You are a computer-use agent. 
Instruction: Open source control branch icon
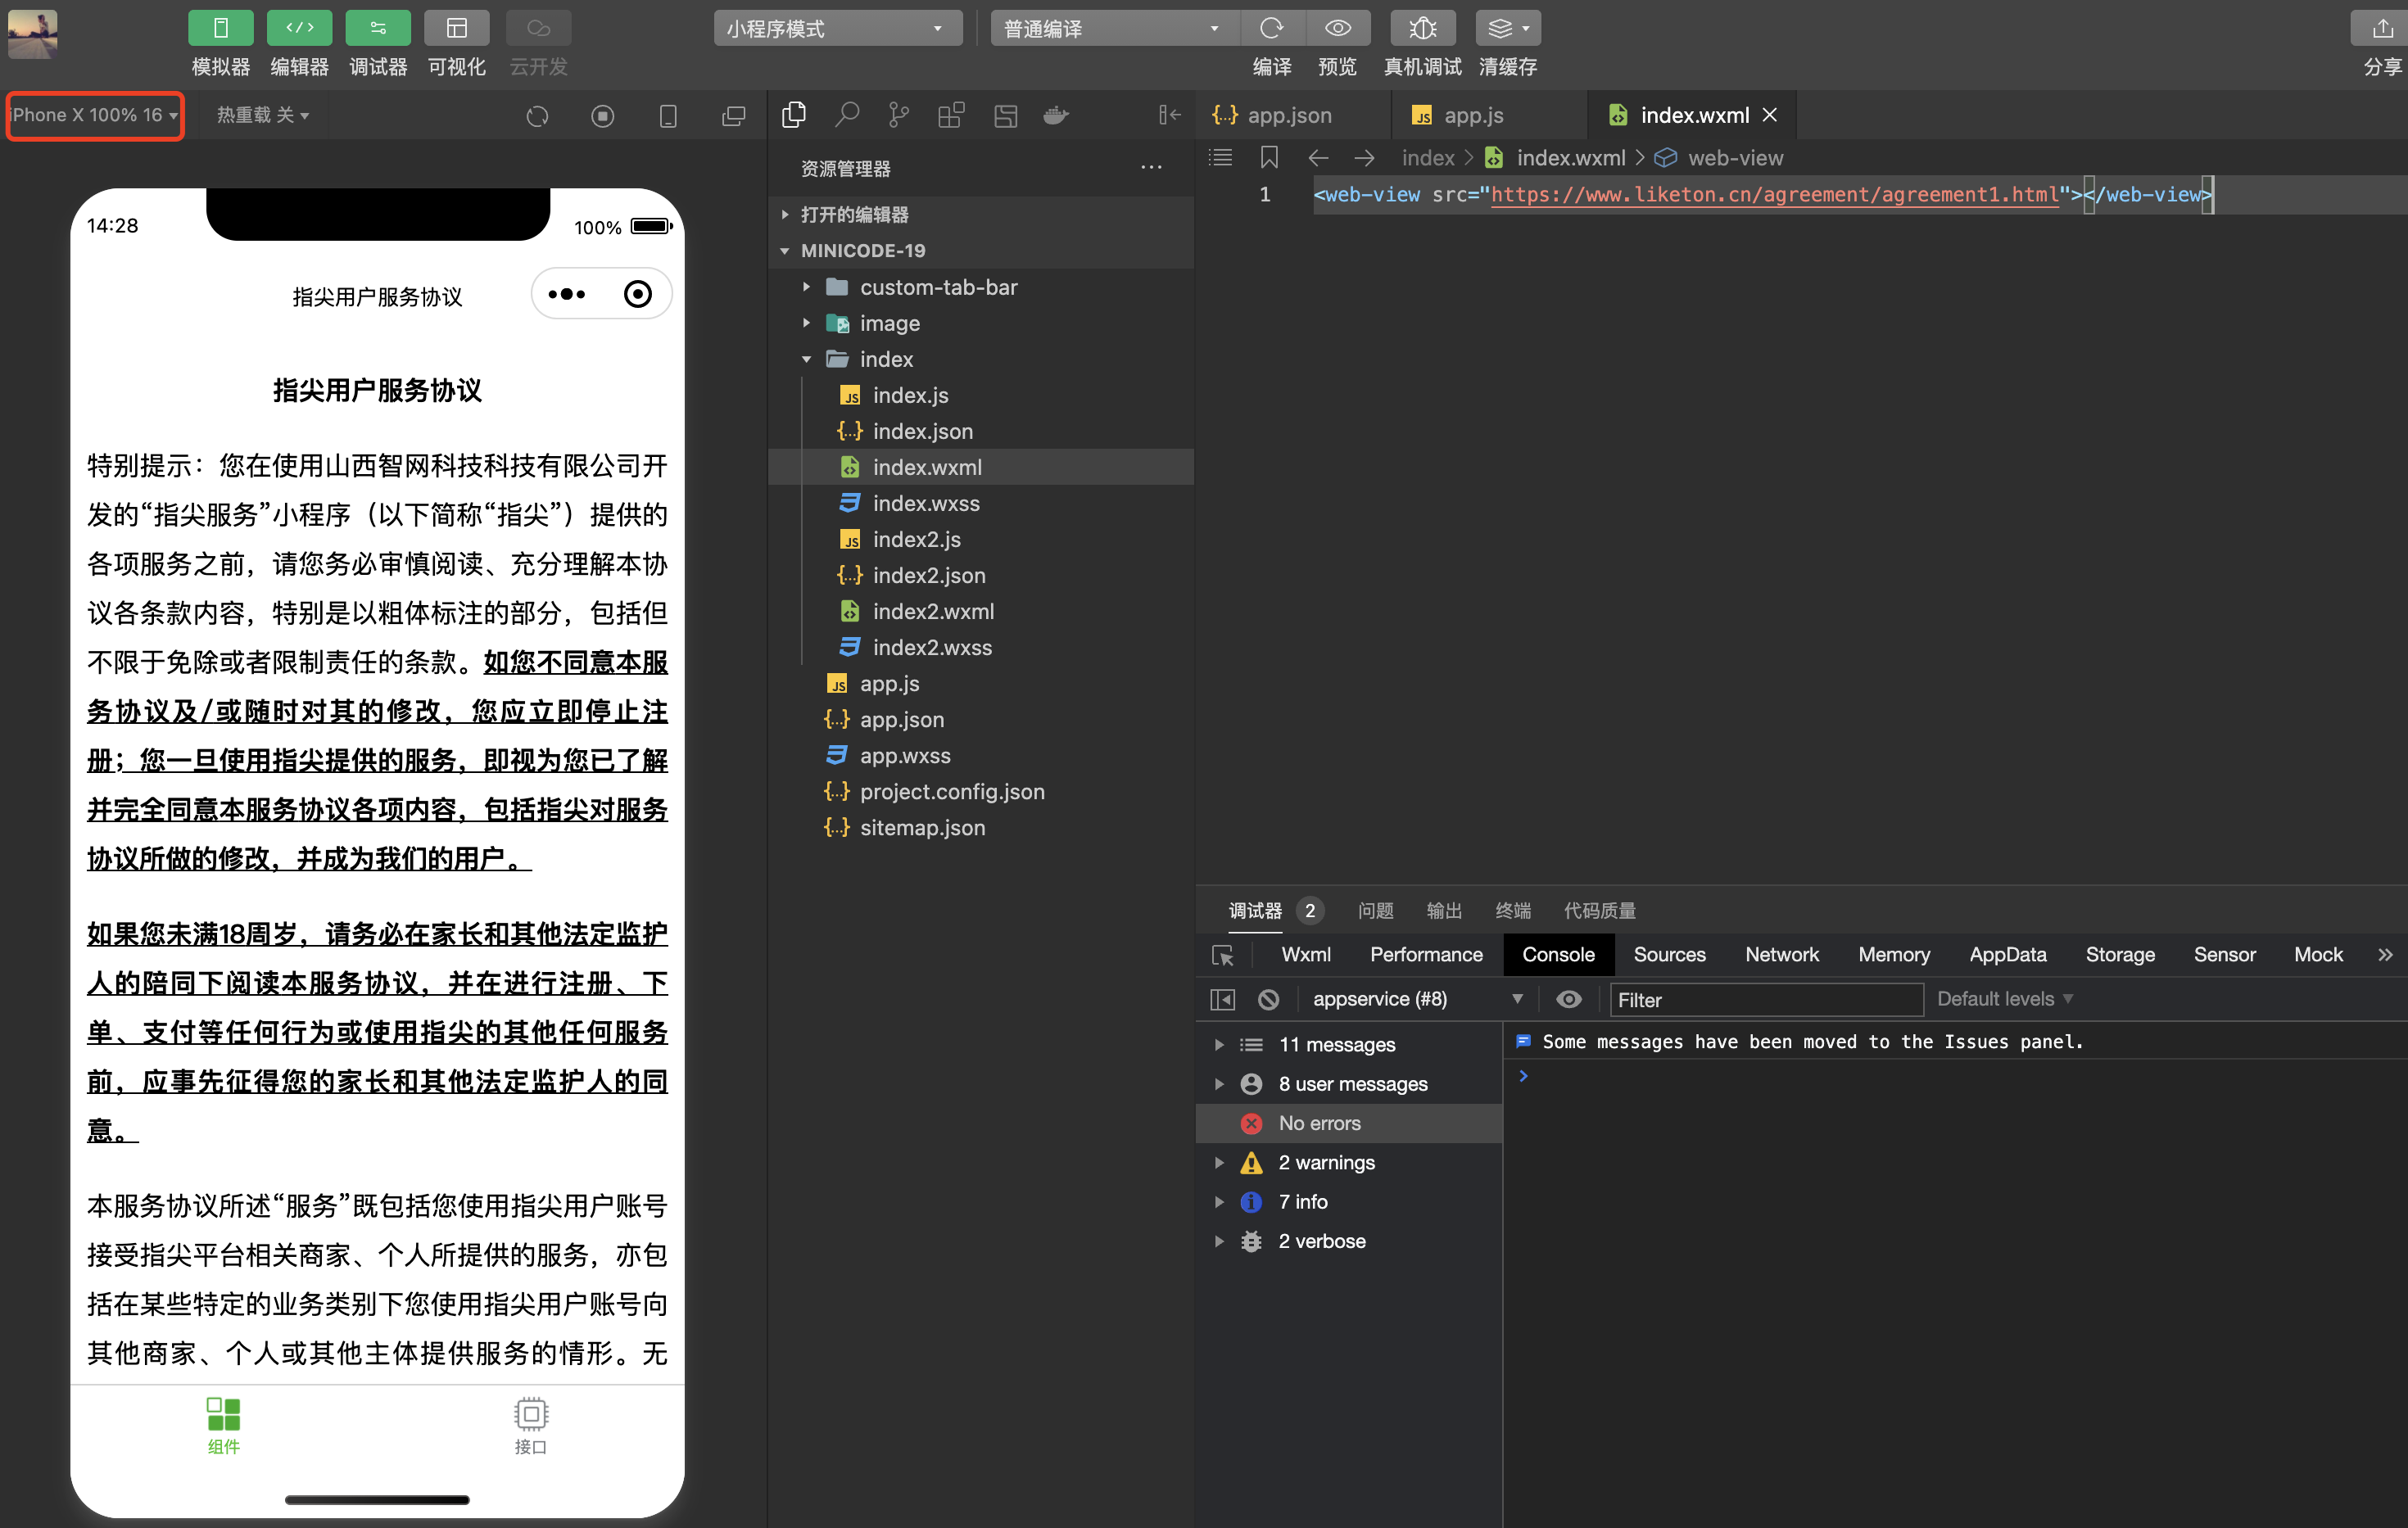[899, 115]
